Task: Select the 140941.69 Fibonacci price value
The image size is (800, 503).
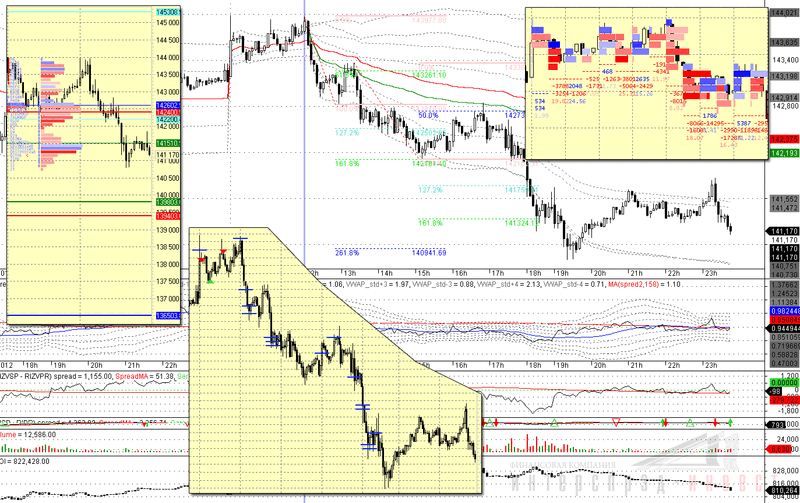Action: [429, 253]
